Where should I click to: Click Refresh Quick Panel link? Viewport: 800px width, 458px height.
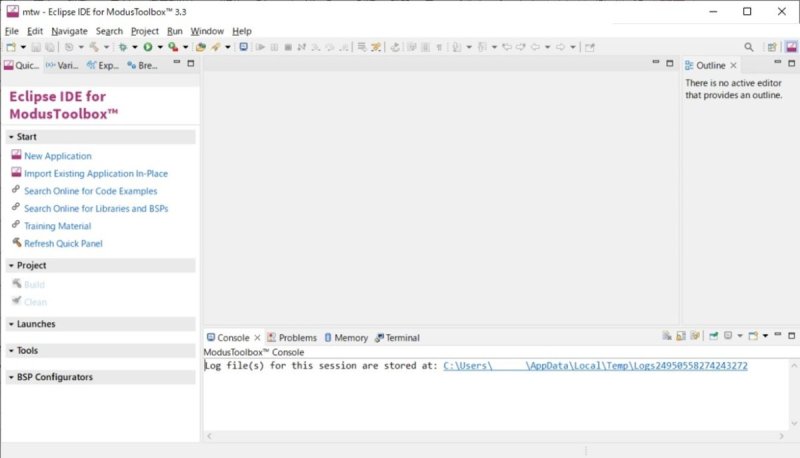click(63, 244)
